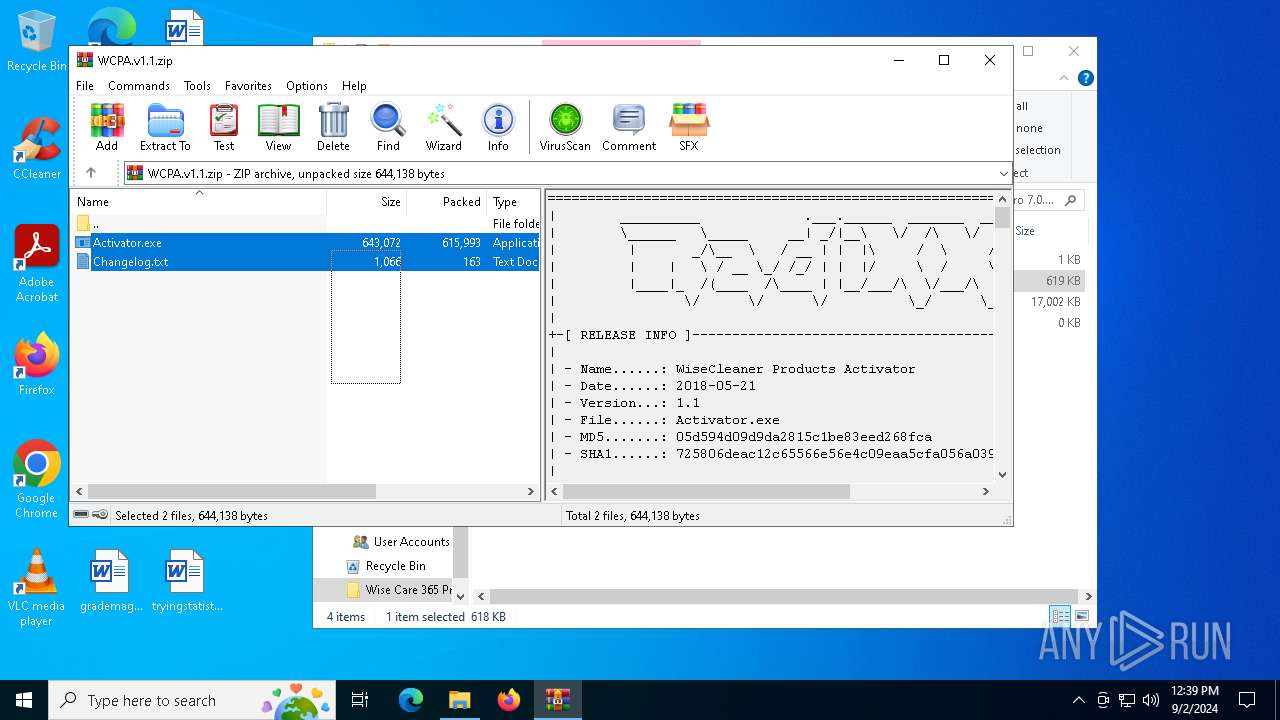This screenshot has height=720, width=1280.
Task: Open the View tool in WinRAR
Action: [x=278, y=127]
